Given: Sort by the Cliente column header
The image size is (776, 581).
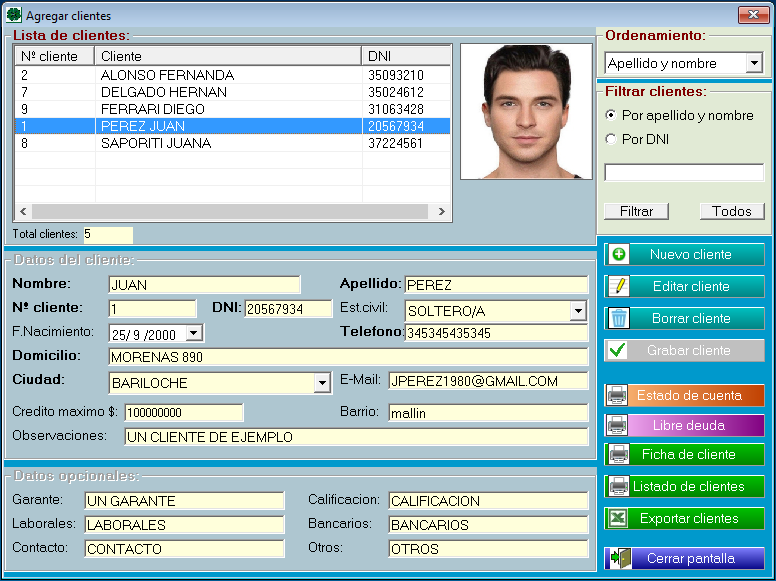Looking at the screenshot, I should (x=228, y=56).
